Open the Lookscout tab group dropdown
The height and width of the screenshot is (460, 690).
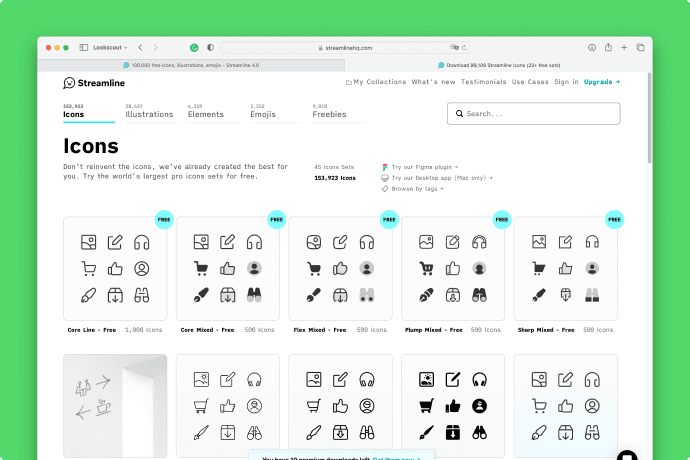click(110, 48)
